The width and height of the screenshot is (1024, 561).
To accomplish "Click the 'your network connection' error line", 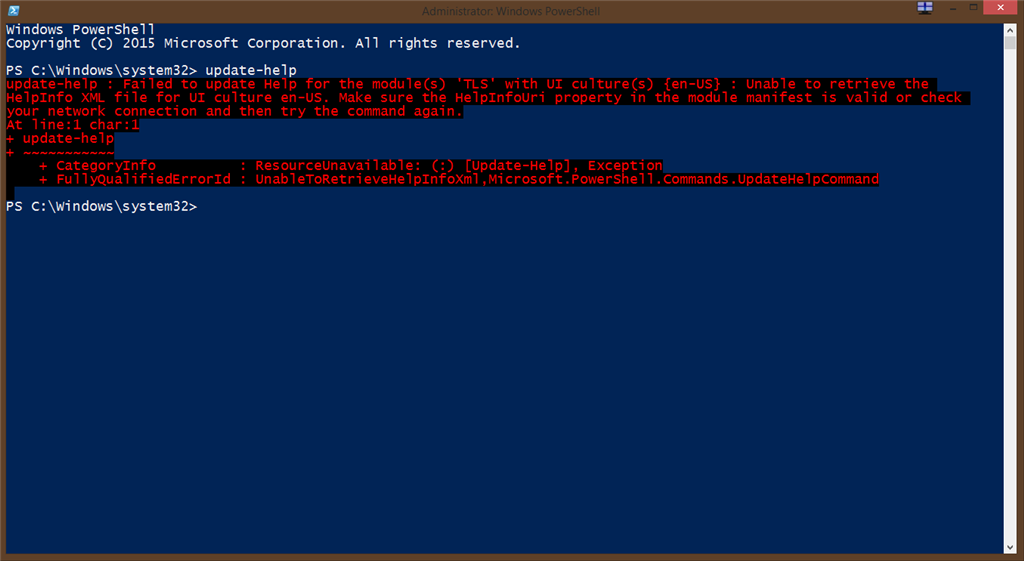I will point(234,111).
